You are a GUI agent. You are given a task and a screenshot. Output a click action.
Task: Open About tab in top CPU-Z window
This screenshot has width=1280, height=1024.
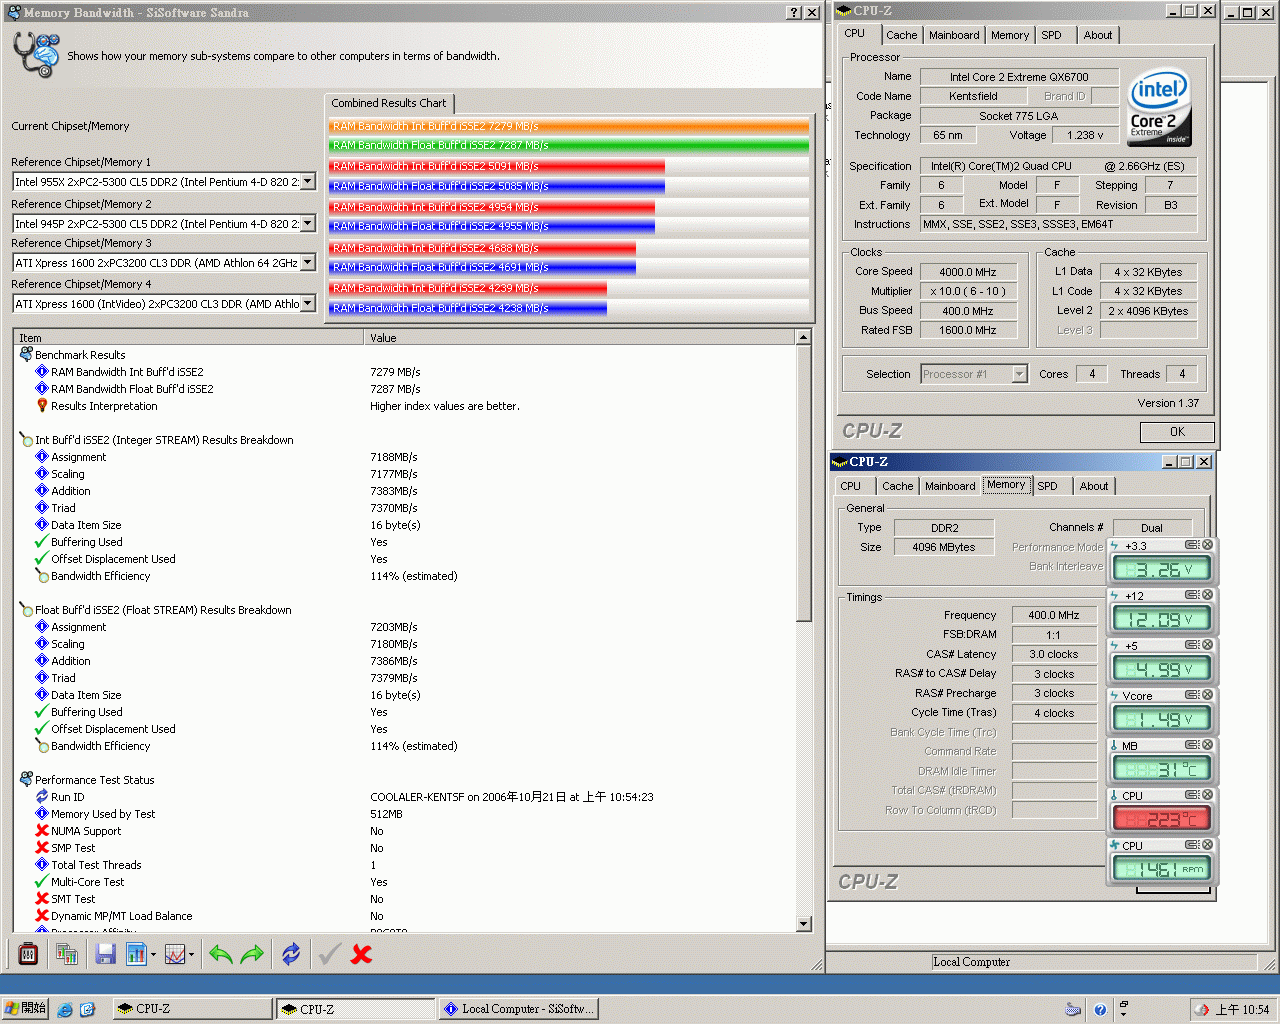(x=1098, y=35)
